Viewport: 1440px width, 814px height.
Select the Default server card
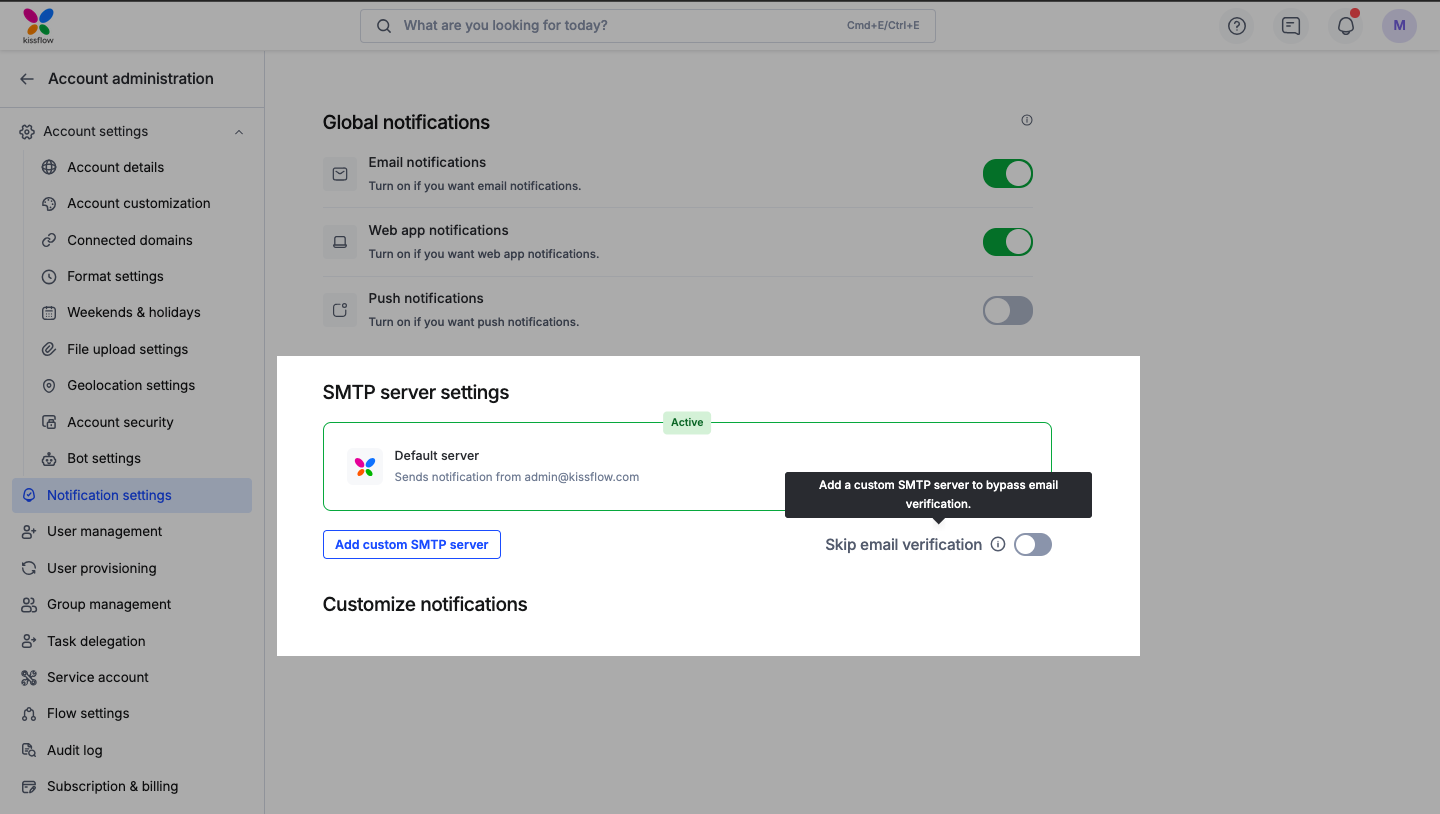pyautogui.click(x=687, y=467)
